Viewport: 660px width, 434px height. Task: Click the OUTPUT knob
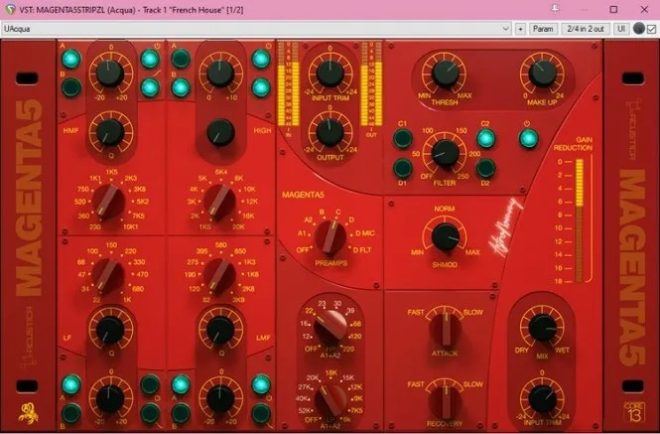pos(330,132)
